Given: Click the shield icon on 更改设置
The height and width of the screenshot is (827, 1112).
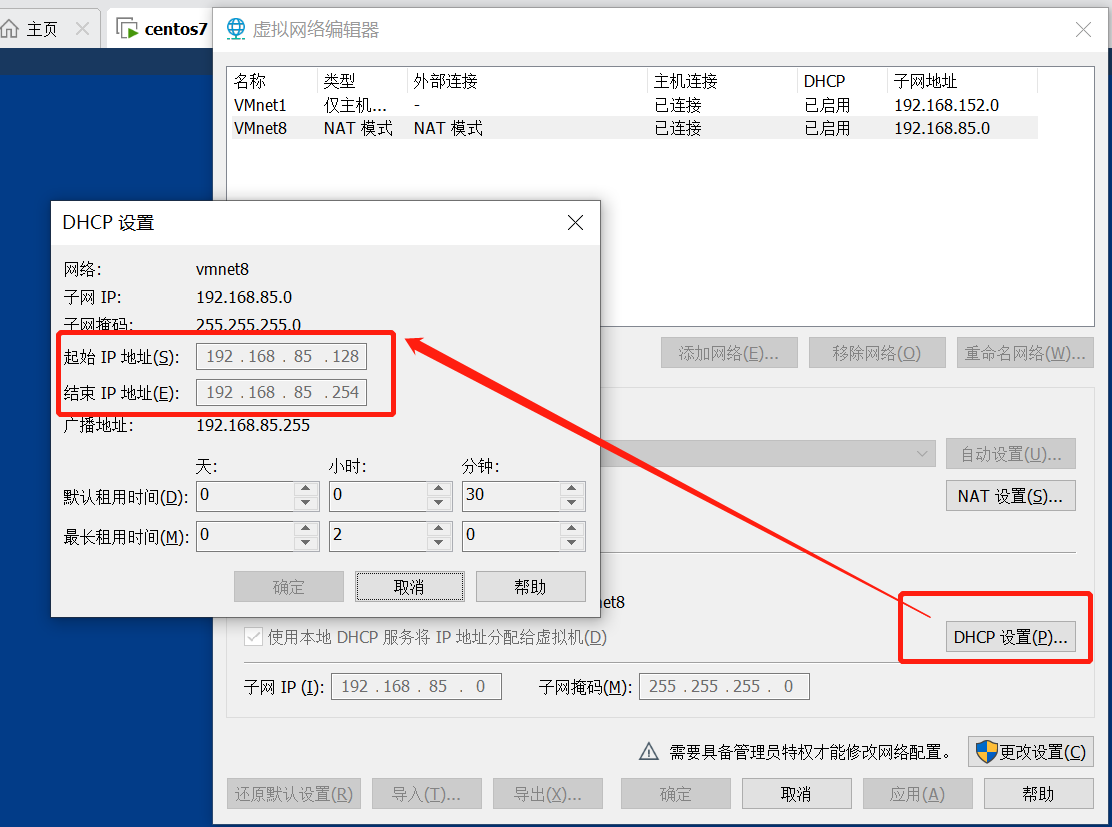Looking at the screenshot, I should click(986, 751).
